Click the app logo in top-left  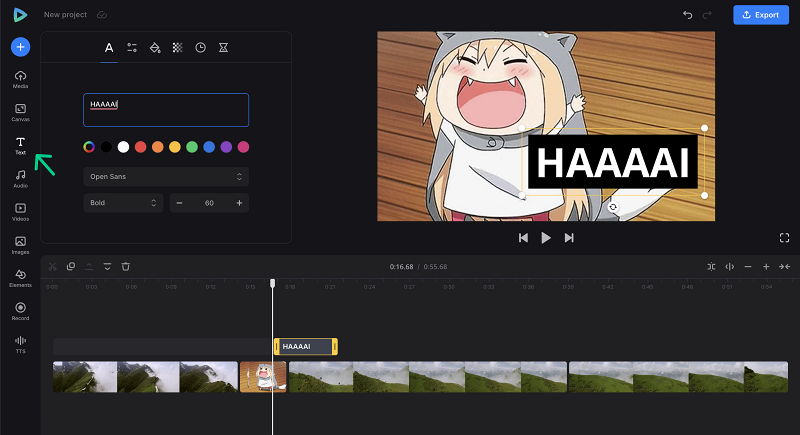click(20, 15)
